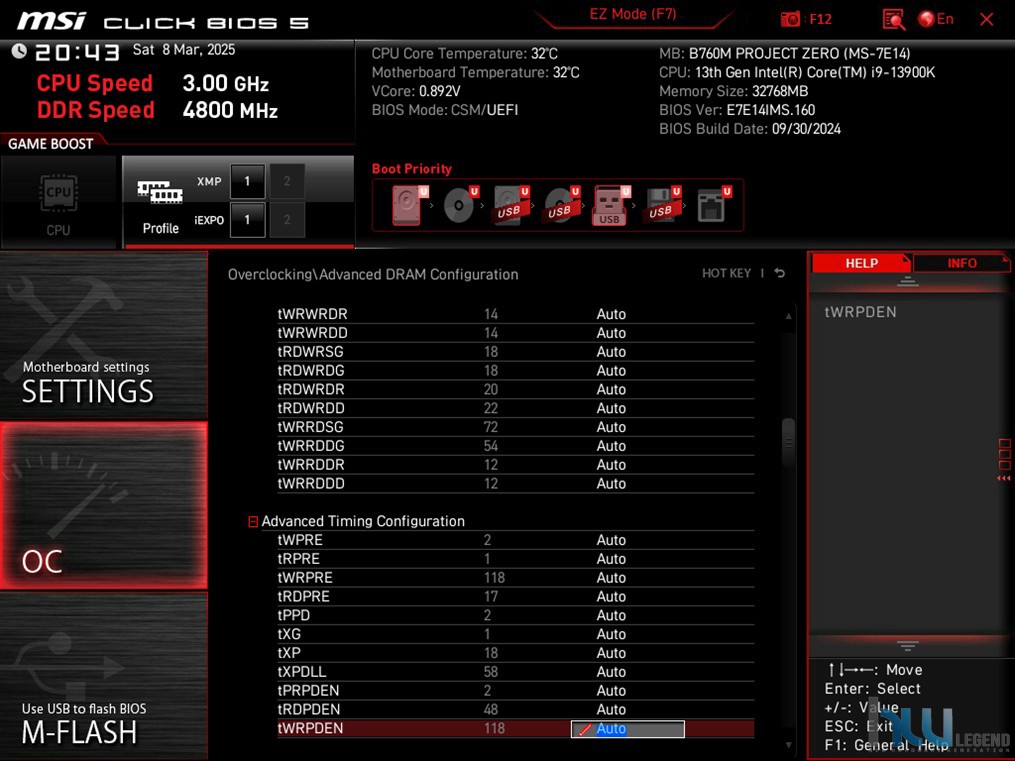The width and height of the screenshot is (1015, 761).
Task: Select the hard disk boot priority icon
Action: pyautogui.click(x=408, y=205)
